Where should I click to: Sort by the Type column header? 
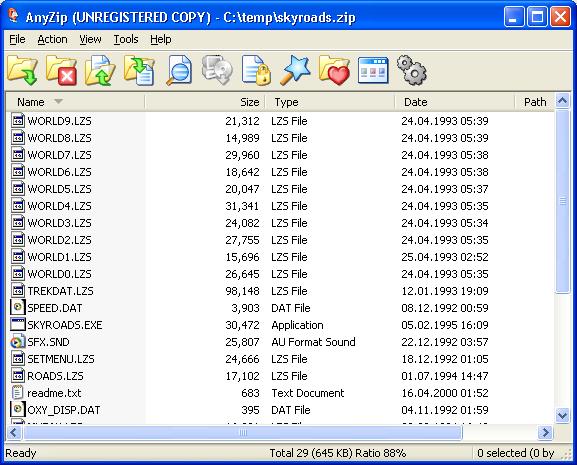click(x=330, y=102)
